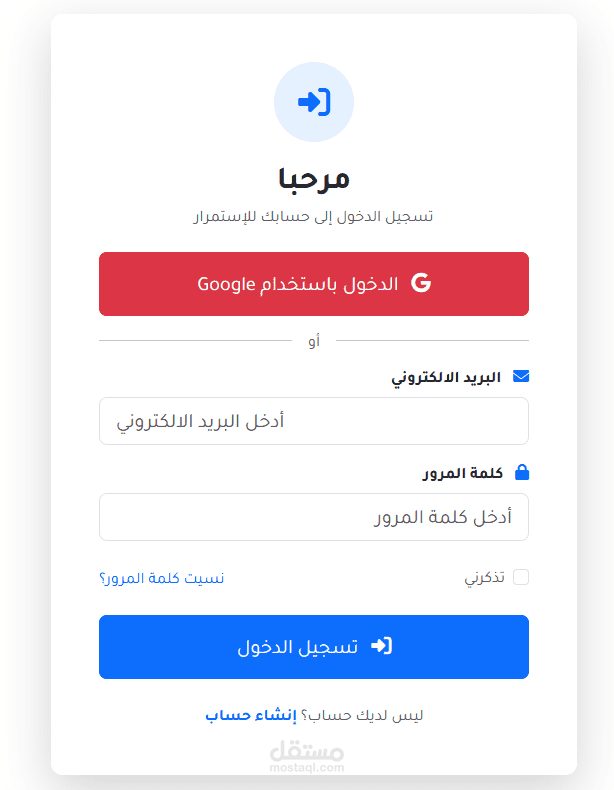Click the أو divider text
This screenshot has height=790, width=614.
click(314, 341)
